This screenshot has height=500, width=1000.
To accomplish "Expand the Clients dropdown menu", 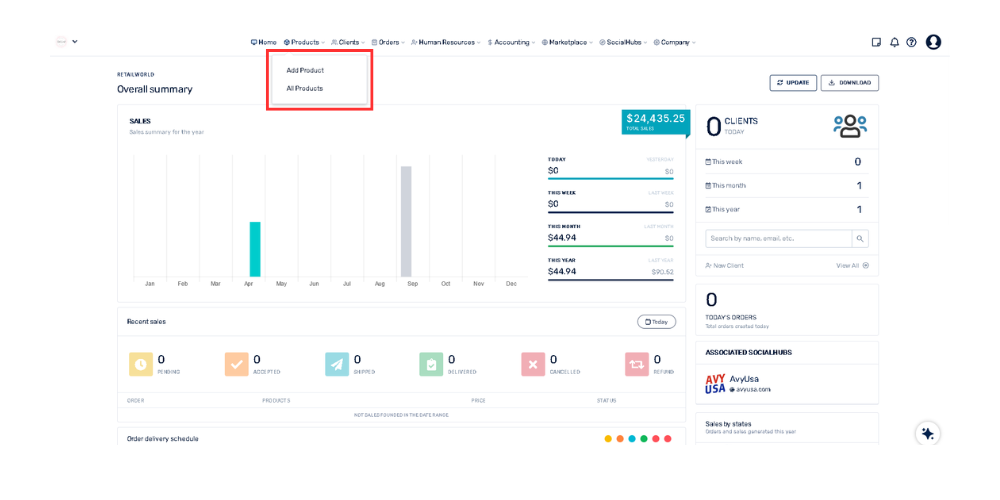I will coord(348,42).
